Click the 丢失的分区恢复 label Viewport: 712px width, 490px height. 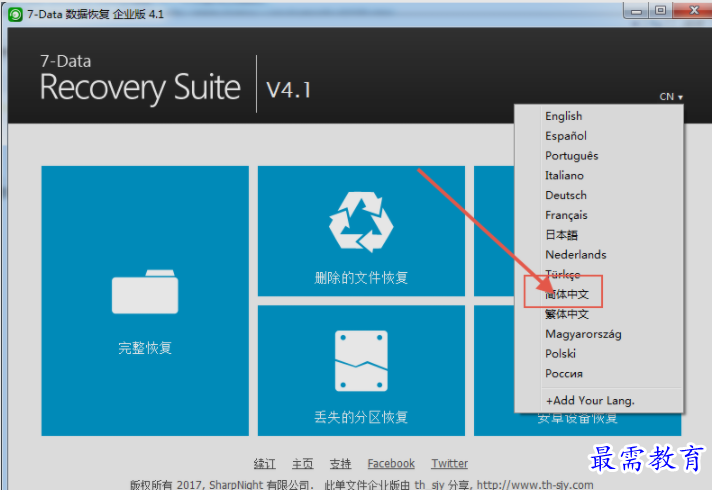pos(361,417)
